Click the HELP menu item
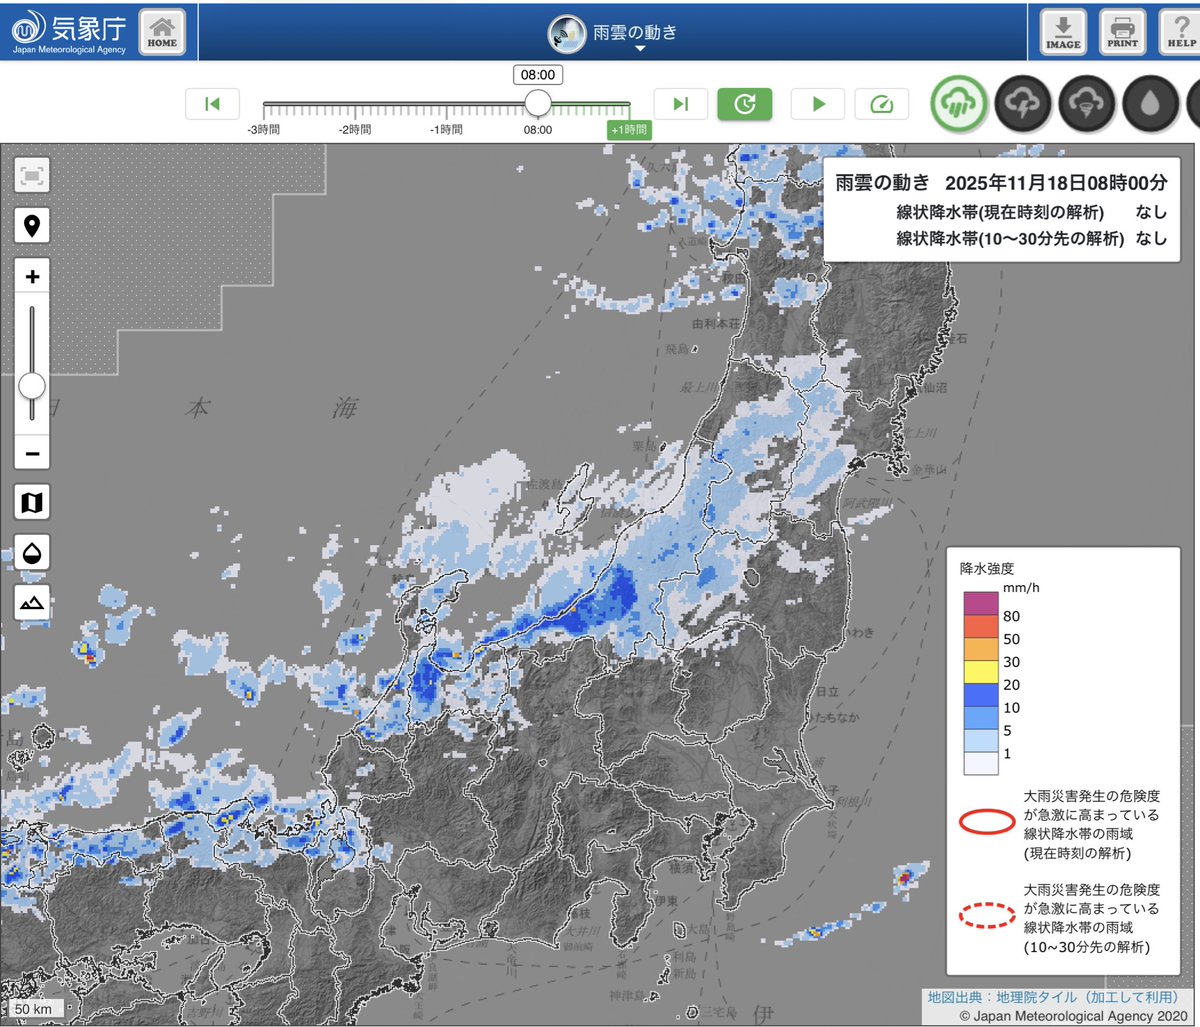This screenshot has height=1027, width=1200. [x=1181, y=32]
